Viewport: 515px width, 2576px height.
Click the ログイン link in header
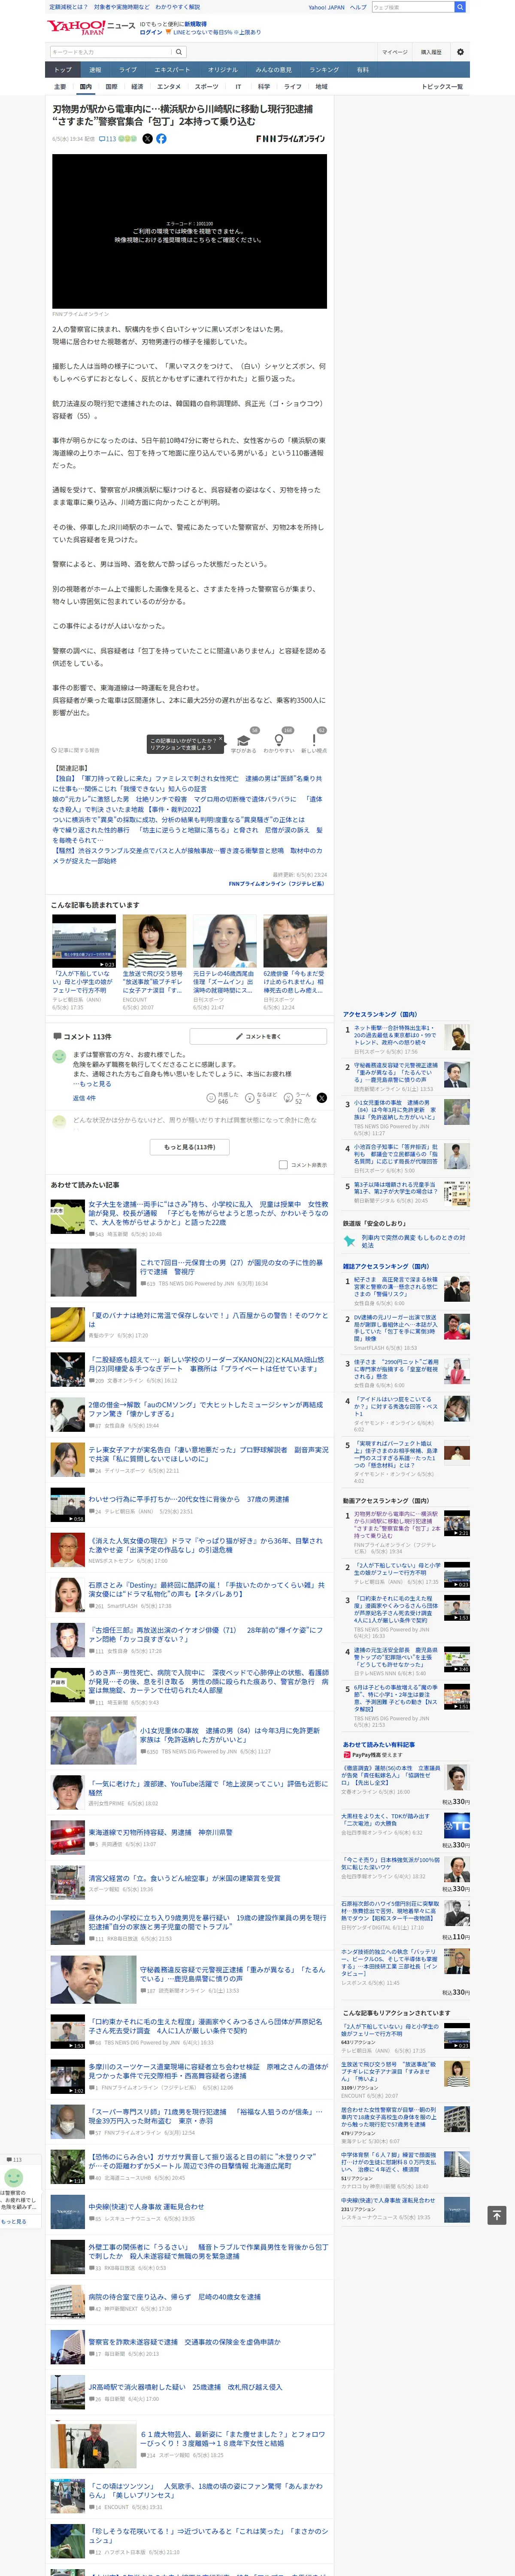[151, 32]
